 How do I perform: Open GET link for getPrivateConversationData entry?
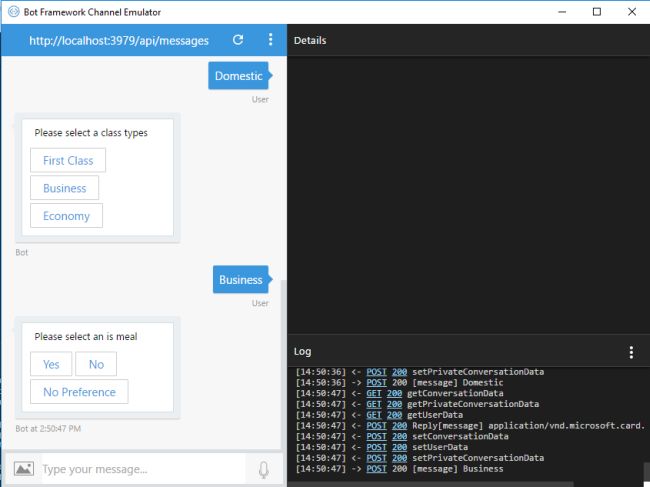point(374,404)
